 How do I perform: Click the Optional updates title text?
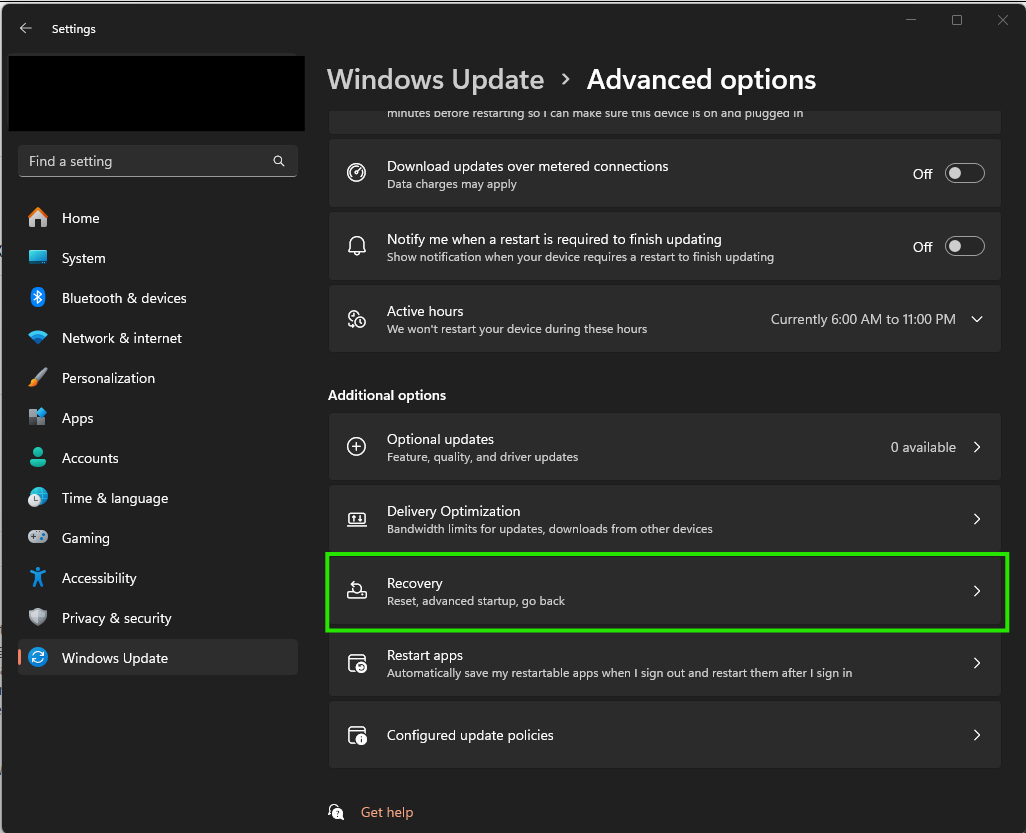[440, 439]
